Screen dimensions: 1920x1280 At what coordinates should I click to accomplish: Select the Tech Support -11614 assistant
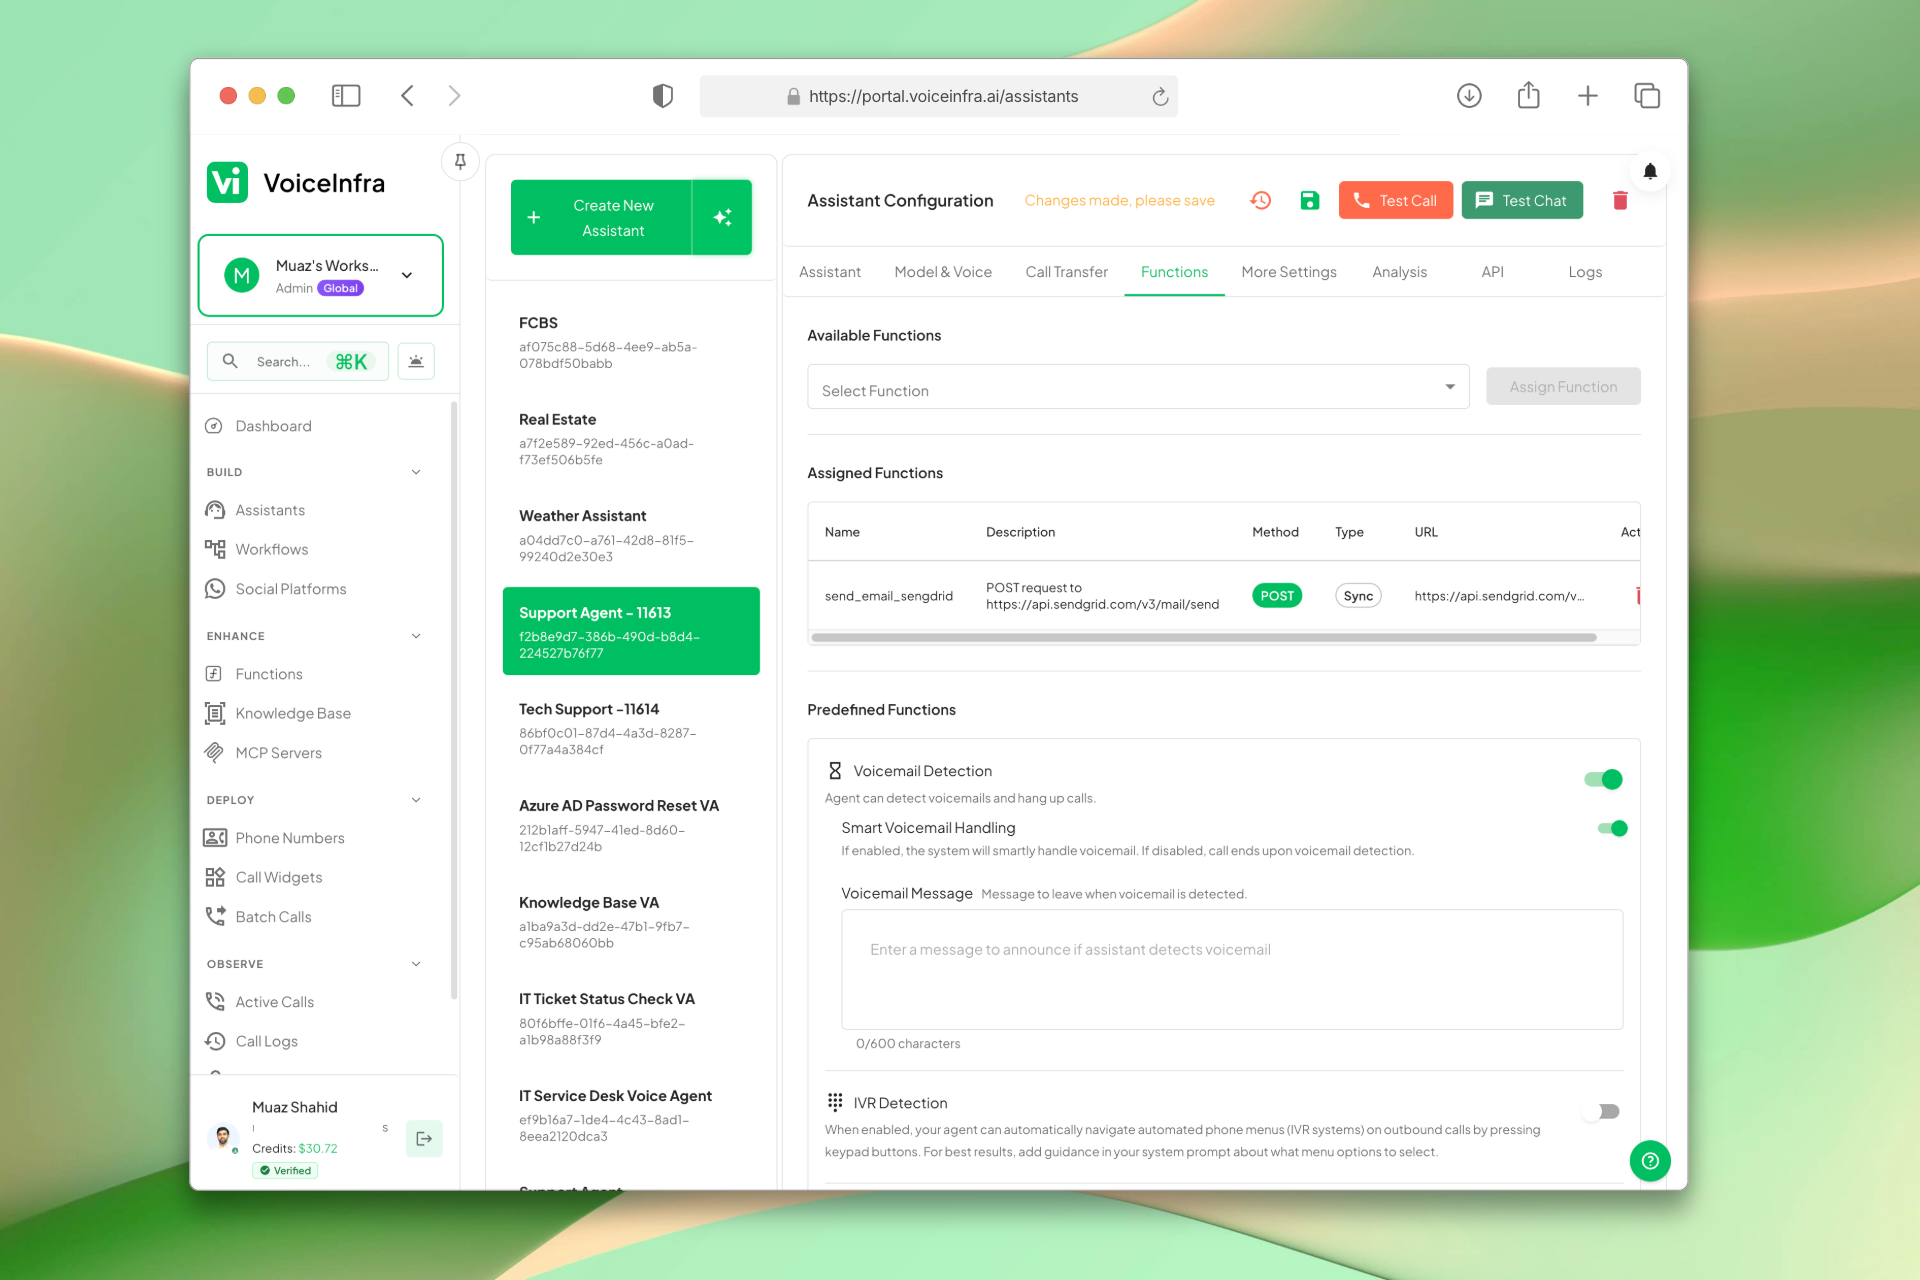(631, 728)
